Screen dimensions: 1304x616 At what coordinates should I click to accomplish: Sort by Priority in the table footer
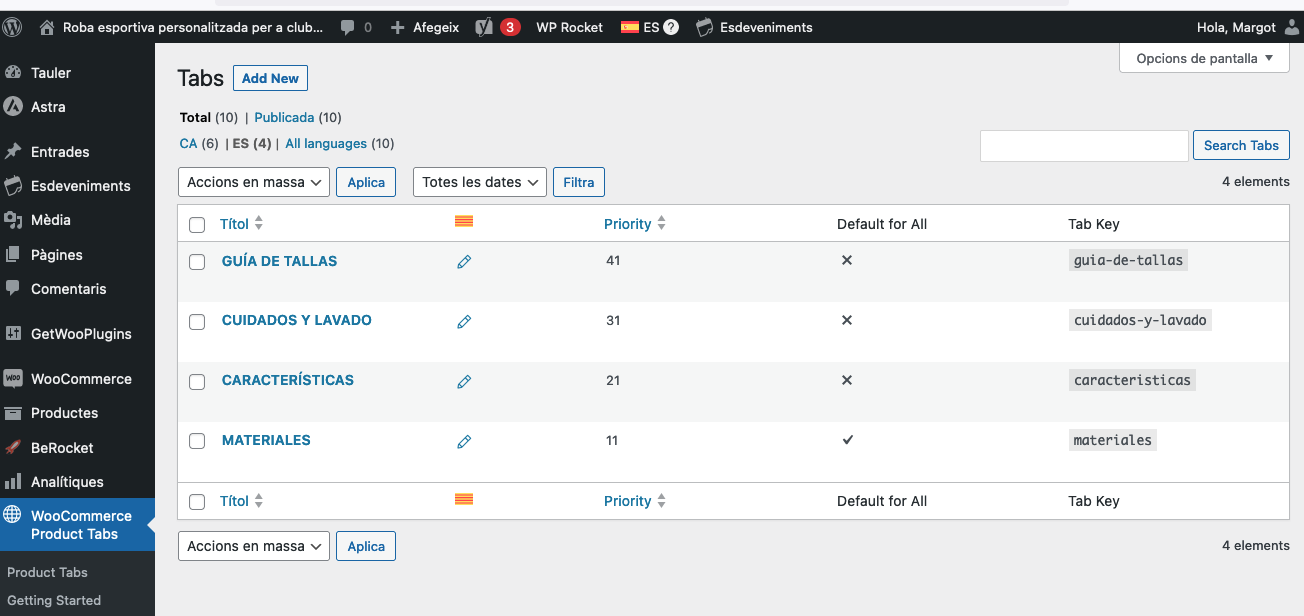coord(635,501)
